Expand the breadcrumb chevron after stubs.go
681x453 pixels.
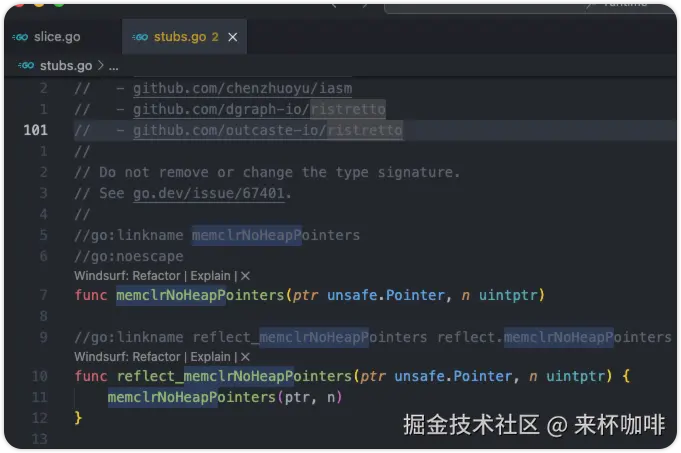(x=101, y=66)
